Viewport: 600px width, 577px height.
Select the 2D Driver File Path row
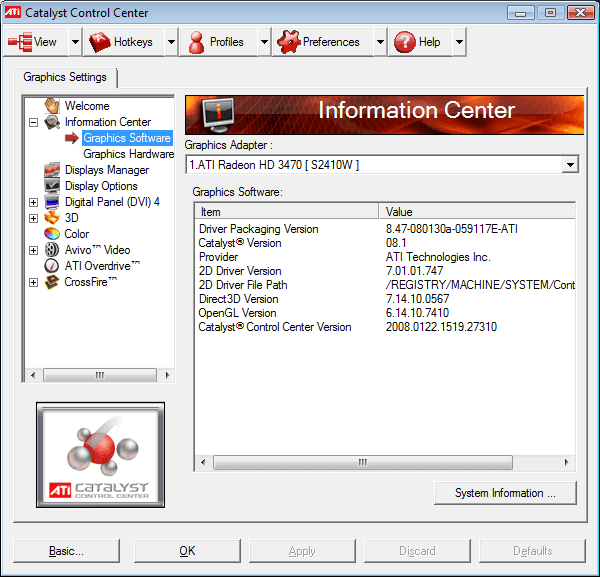tap(385, 285)
